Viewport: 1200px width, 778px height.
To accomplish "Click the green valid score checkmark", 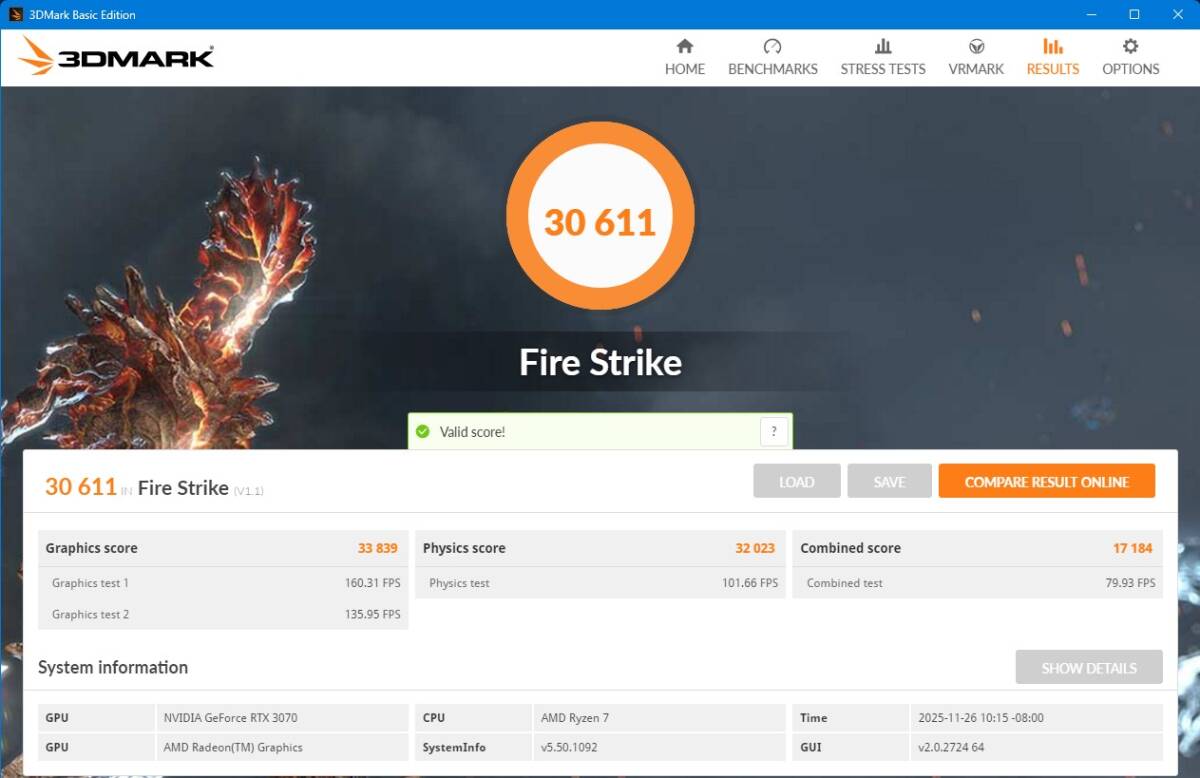I will point(422,432).
